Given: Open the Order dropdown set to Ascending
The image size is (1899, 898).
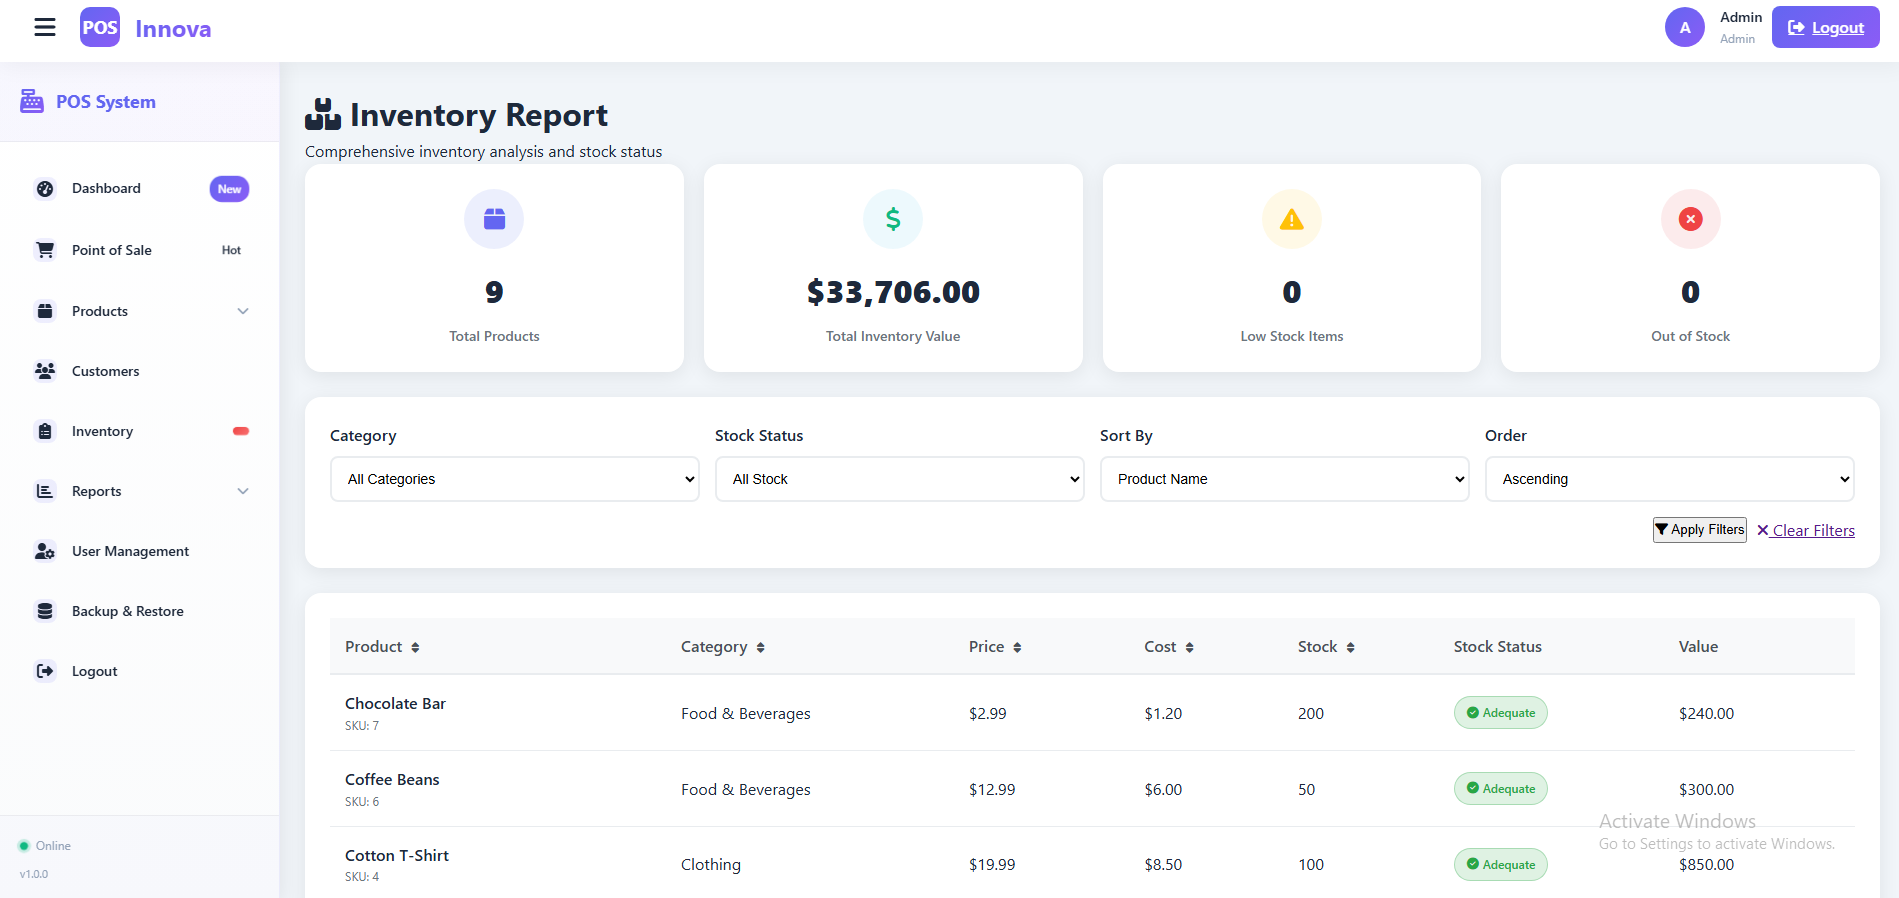Looking at the screenshot, I should (1669, 479).
